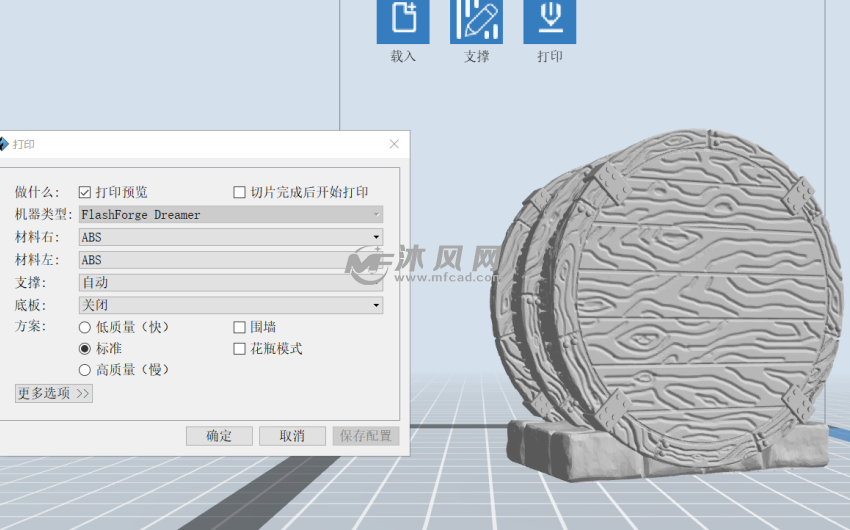Screen dimensions: 850x530
Task: Enable the 围墙 checkbox
Action: click(x=239, y=327)
